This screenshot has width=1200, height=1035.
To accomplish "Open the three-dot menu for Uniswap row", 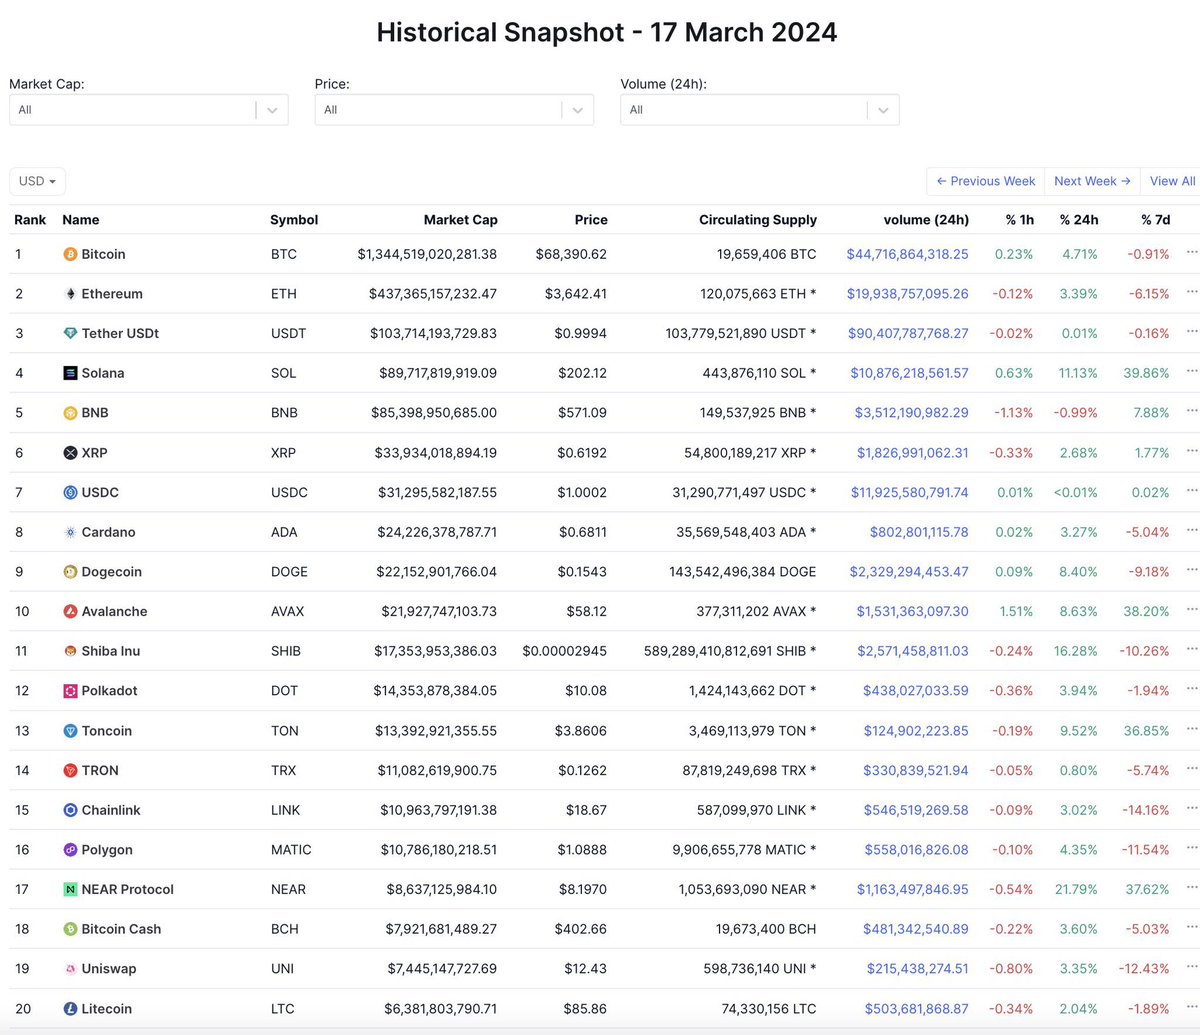I will pos(1191,967).
